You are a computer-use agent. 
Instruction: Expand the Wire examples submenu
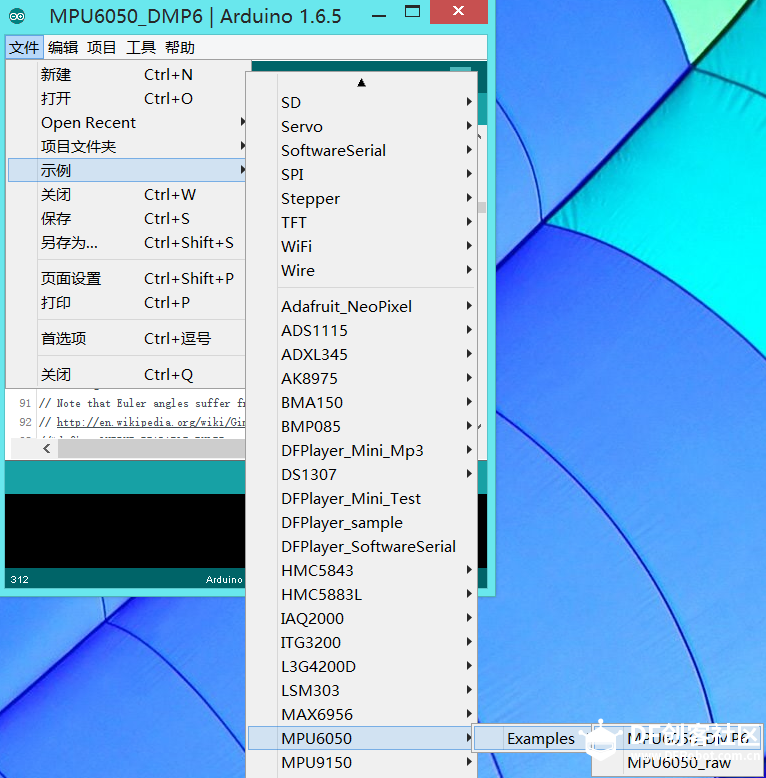tap(362, 270)
